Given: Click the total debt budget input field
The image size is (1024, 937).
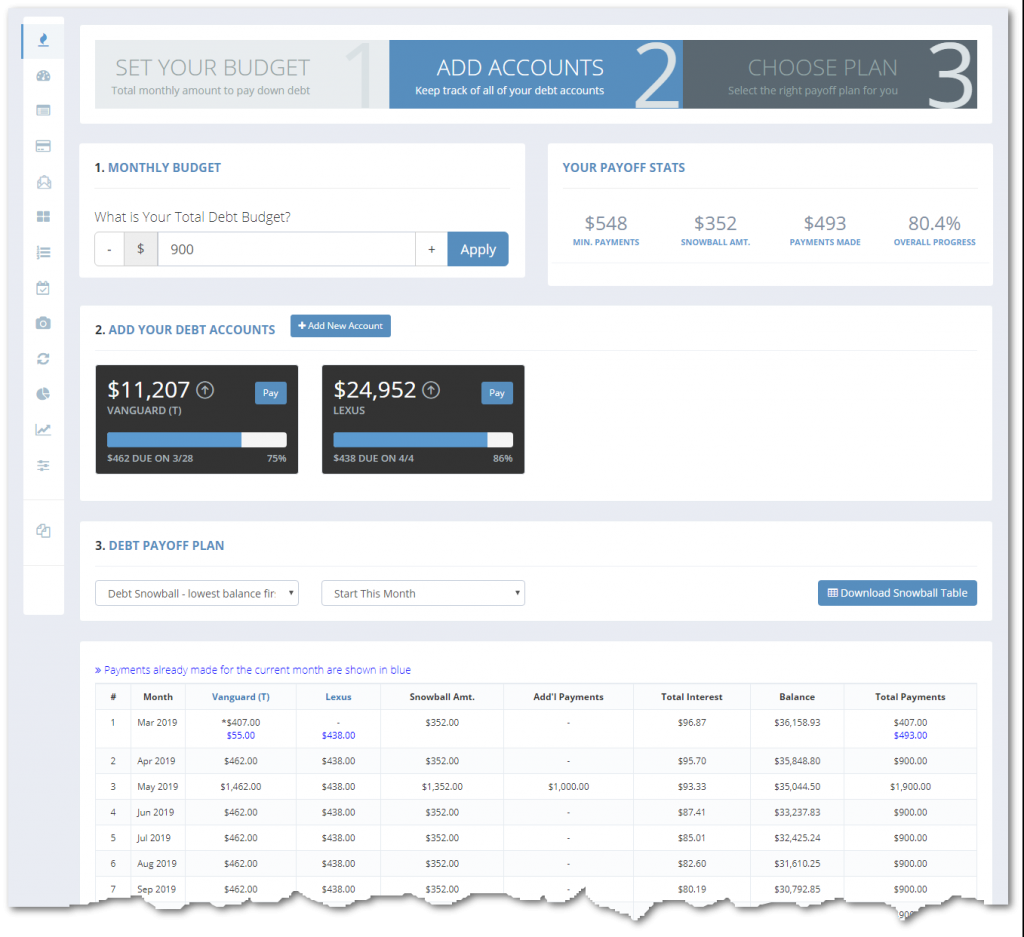Looking at the screenshot, I should click(x=286, y=249).
